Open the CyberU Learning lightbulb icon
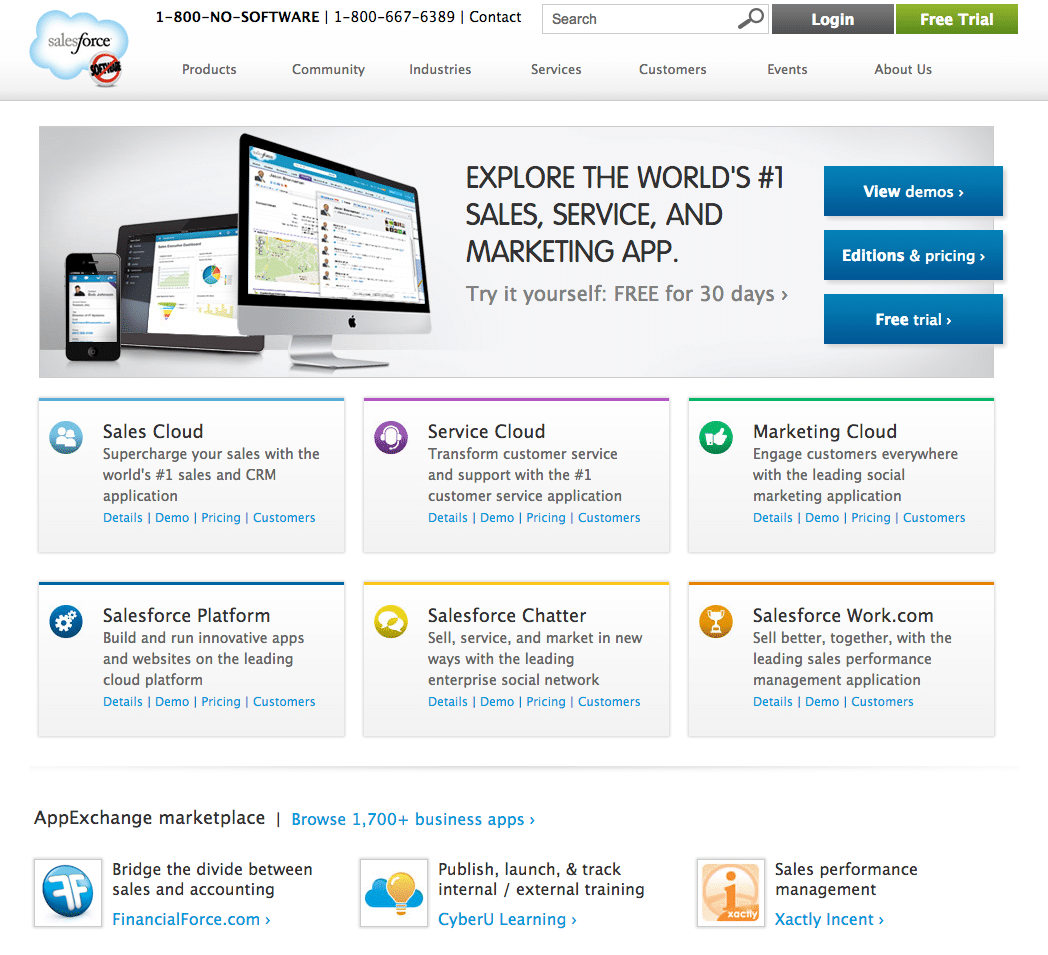 394,892
